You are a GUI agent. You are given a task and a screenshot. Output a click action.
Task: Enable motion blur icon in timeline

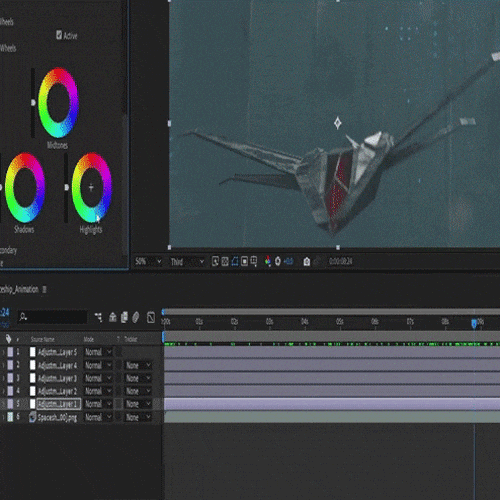[x=135, y=317]
